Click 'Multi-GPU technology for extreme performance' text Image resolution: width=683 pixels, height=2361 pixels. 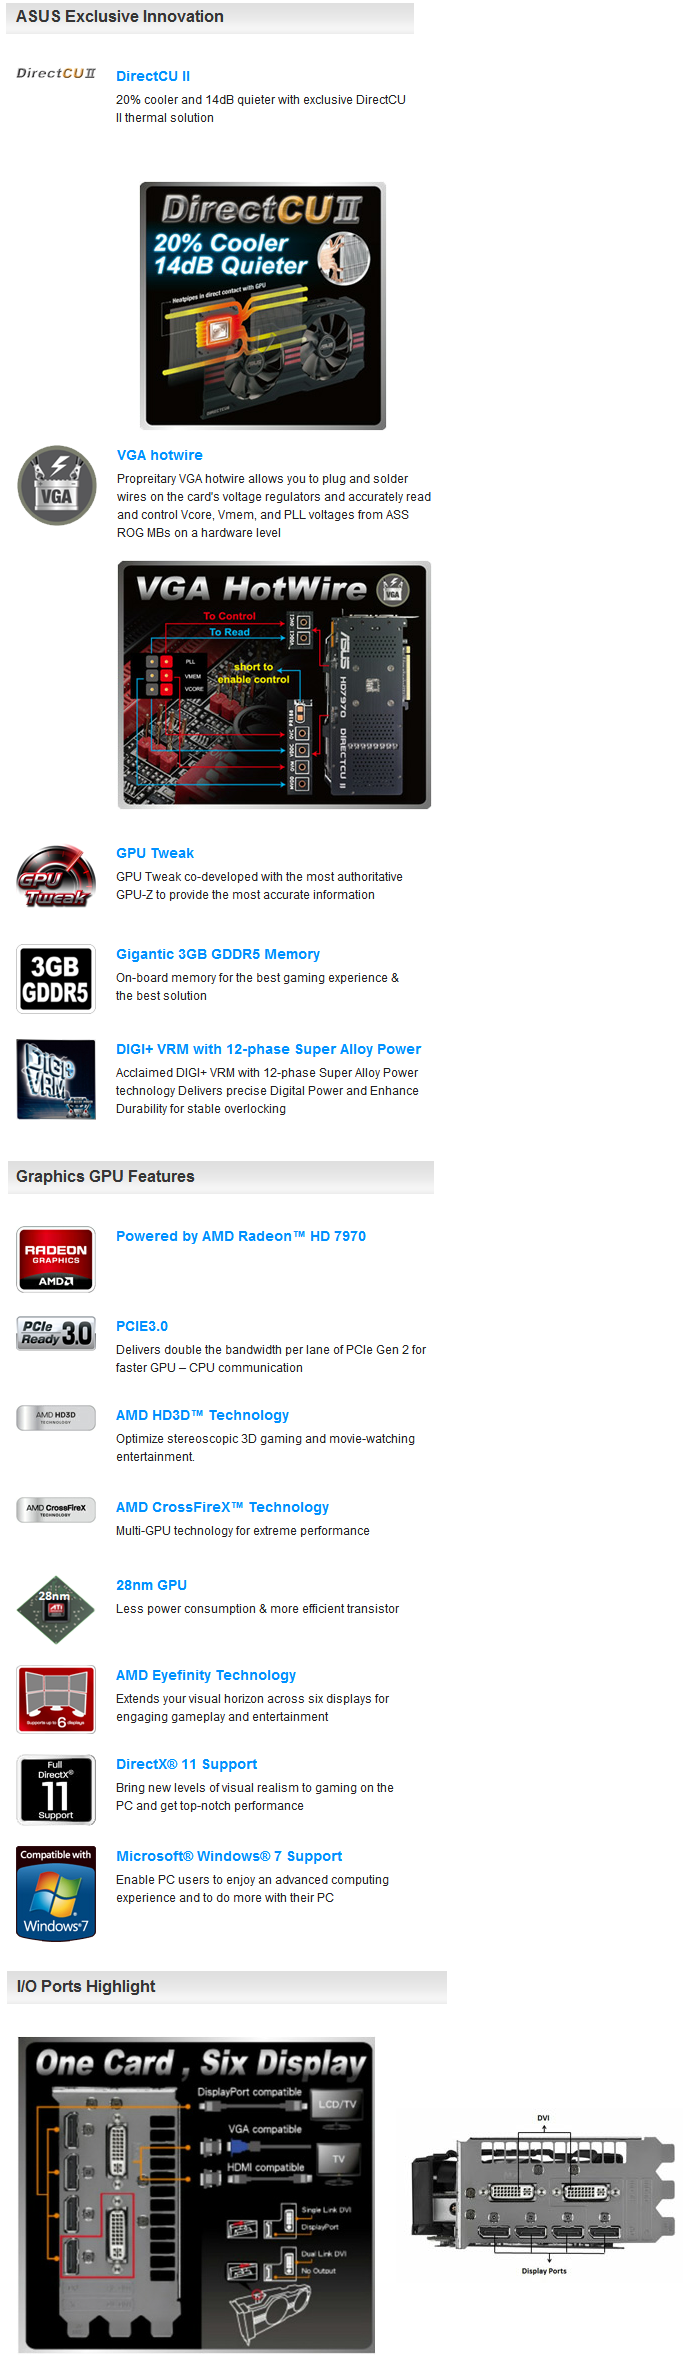click(243, 1531)
